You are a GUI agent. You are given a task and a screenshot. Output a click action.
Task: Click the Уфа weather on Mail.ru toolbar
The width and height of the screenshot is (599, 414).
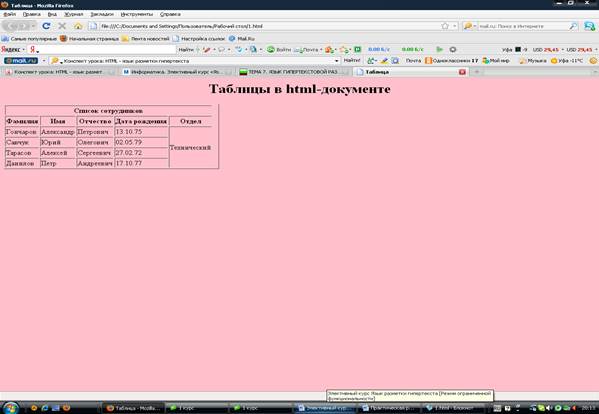coord(567,61)
